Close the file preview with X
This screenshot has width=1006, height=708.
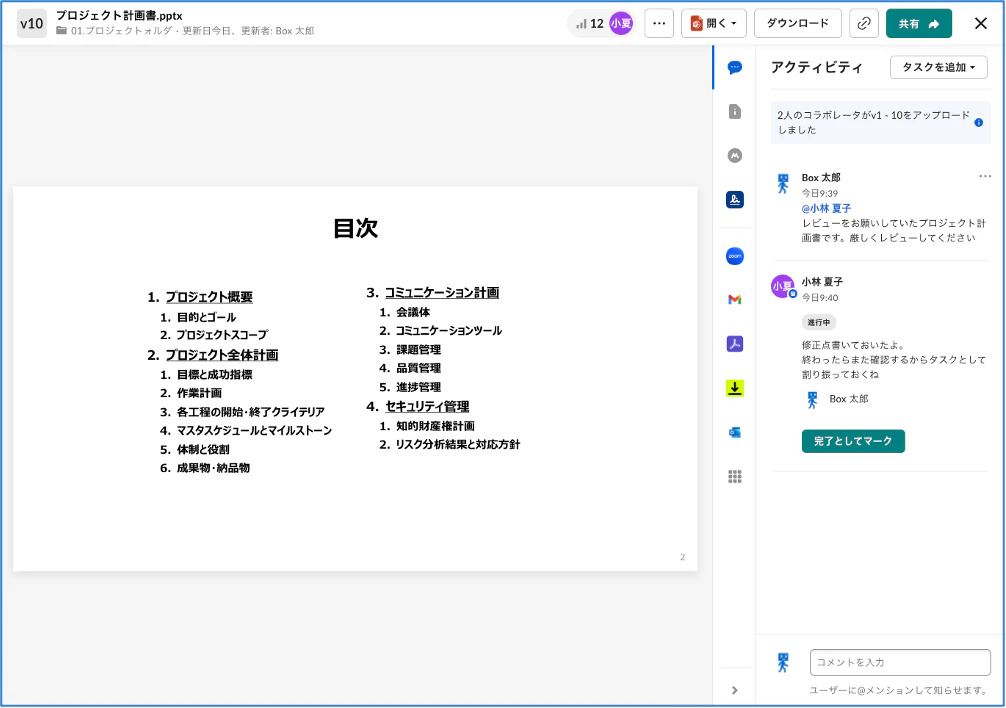tap(980, 24)
